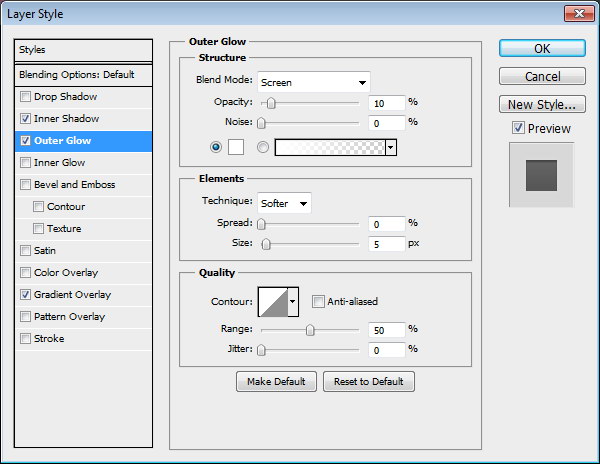Toggle the Anti-aliased checkbox

tap(318, 301)
